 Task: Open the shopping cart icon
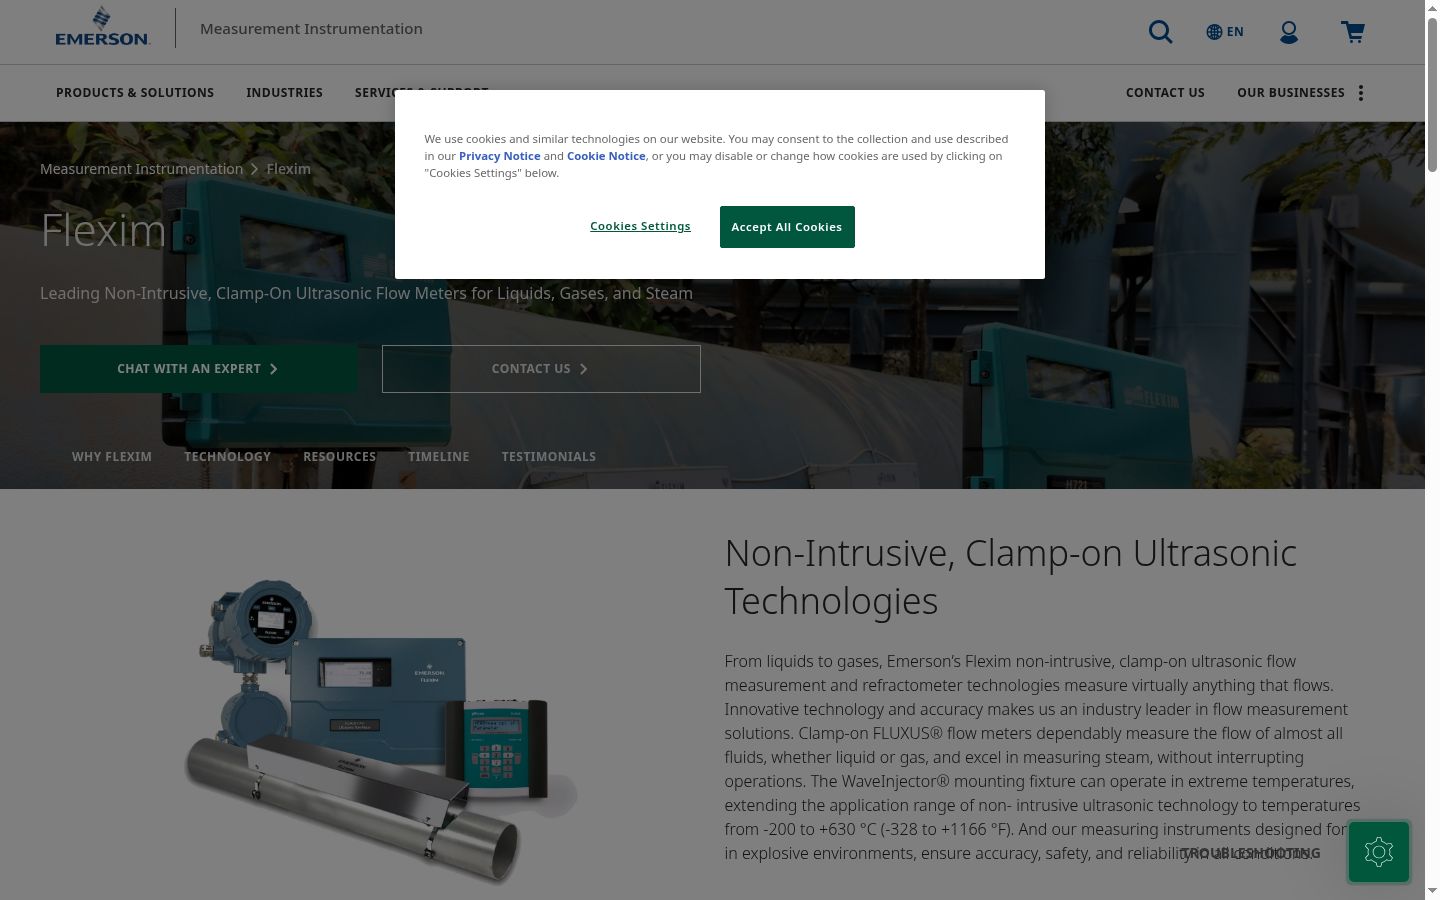(1353, 32)
